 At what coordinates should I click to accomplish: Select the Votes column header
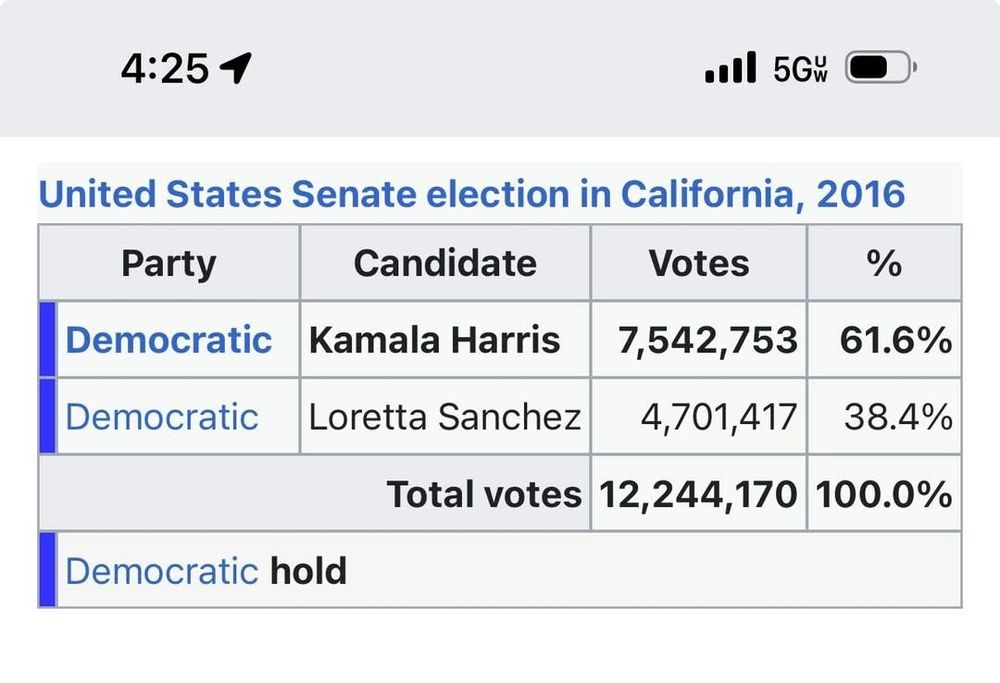coord(699,263)
